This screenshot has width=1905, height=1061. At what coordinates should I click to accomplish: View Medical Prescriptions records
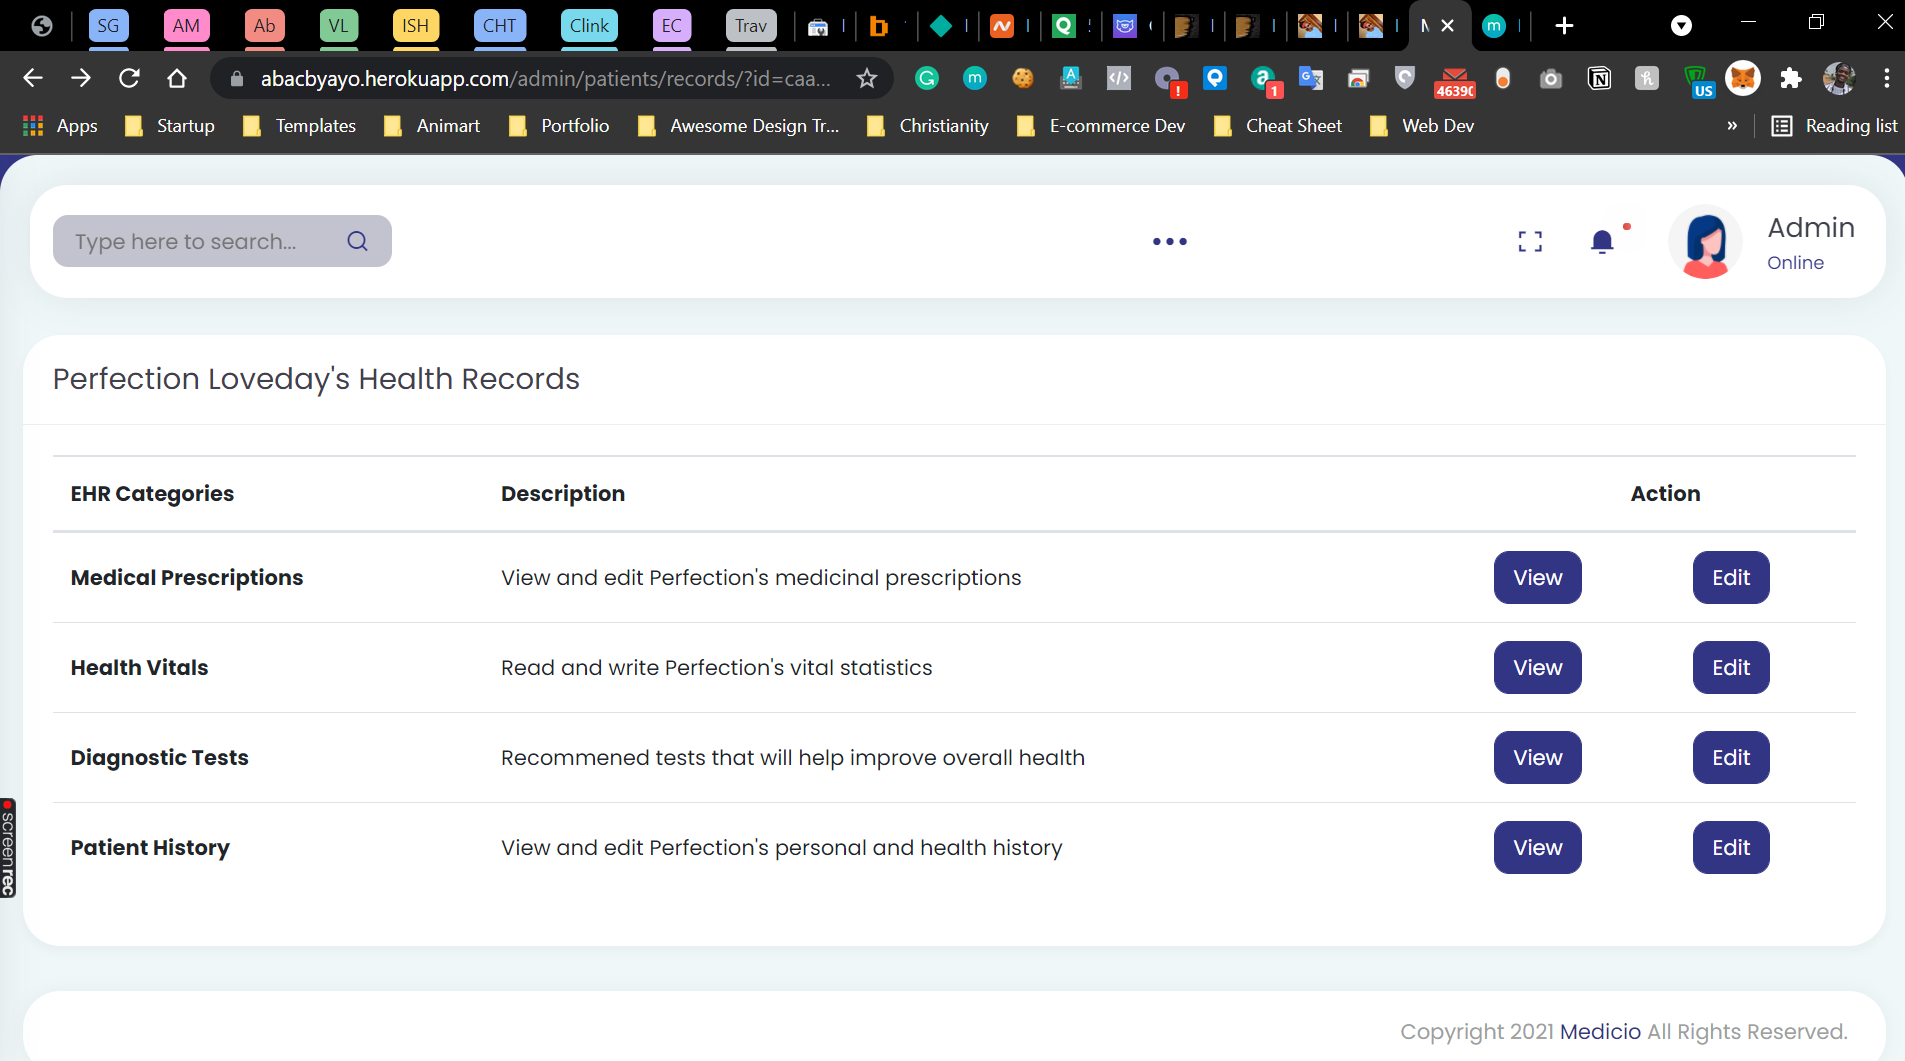pos(1537,577)
